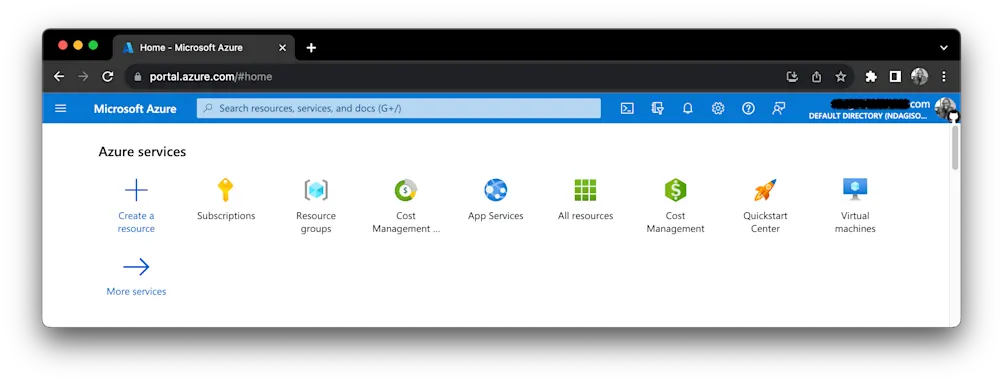Open portal Settings gear icon

click(x=718, y=109)
